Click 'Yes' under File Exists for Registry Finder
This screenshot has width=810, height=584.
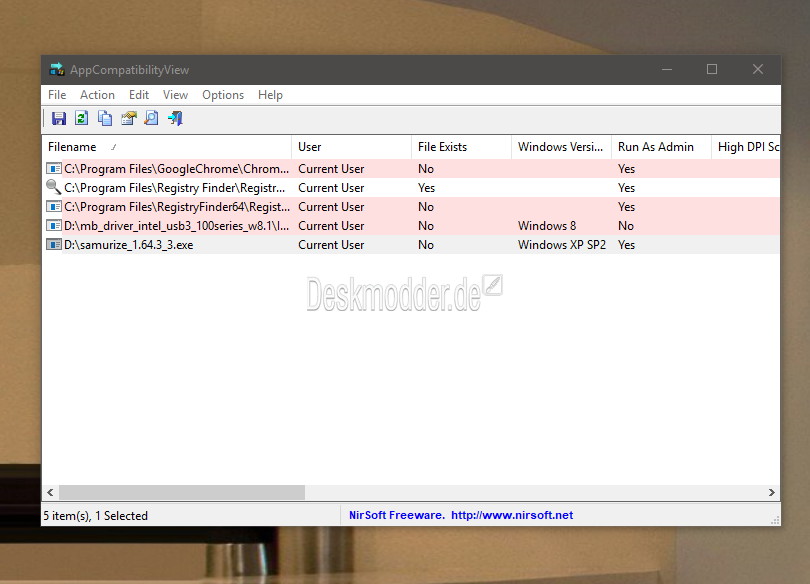click(x=427, y=188)
